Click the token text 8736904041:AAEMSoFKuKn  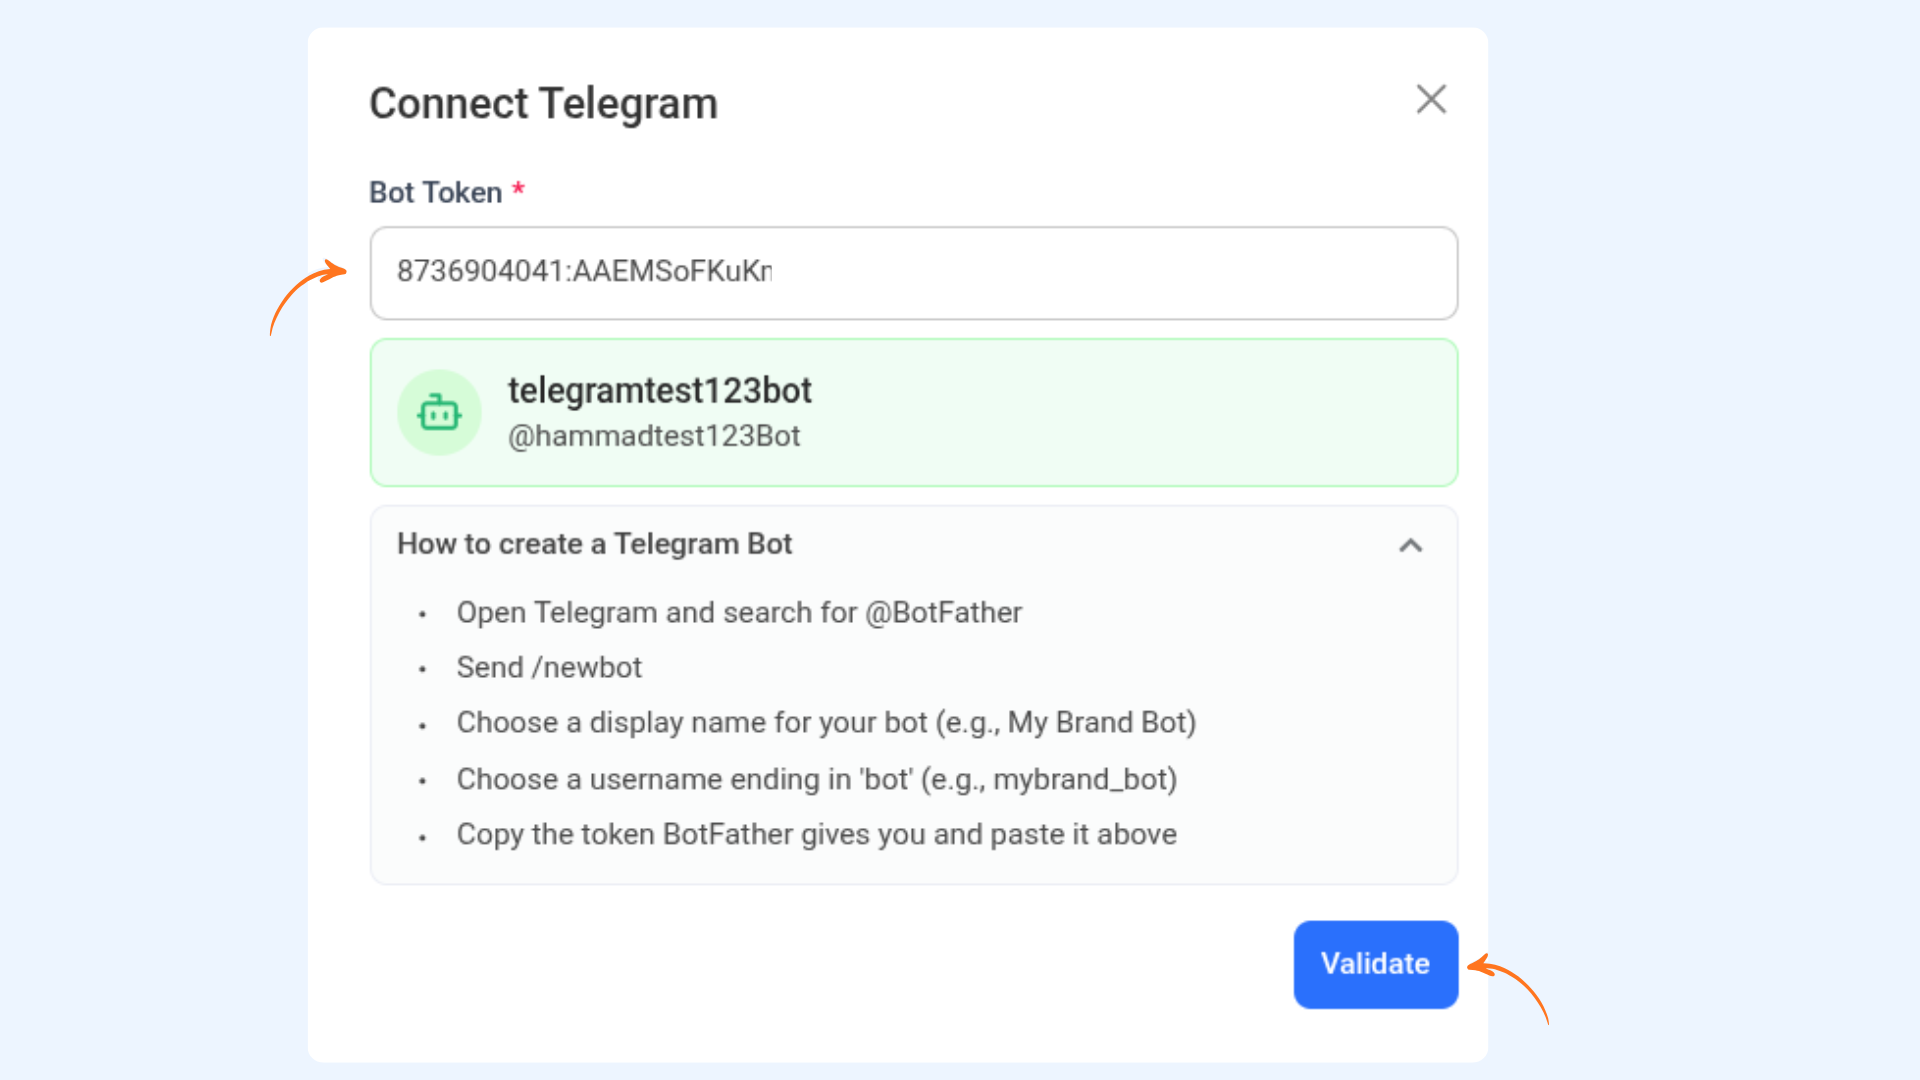[584, 271]
